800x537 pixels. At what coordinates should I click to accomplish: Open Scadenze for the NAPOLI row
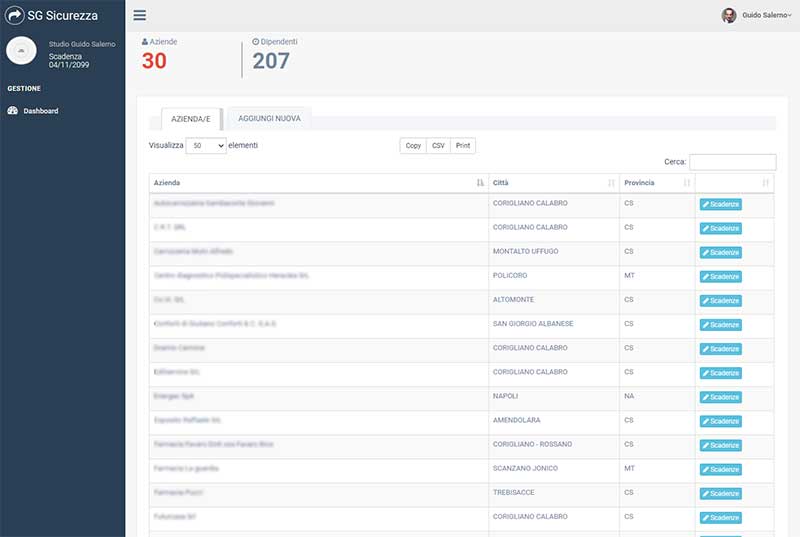click(720, 397)
